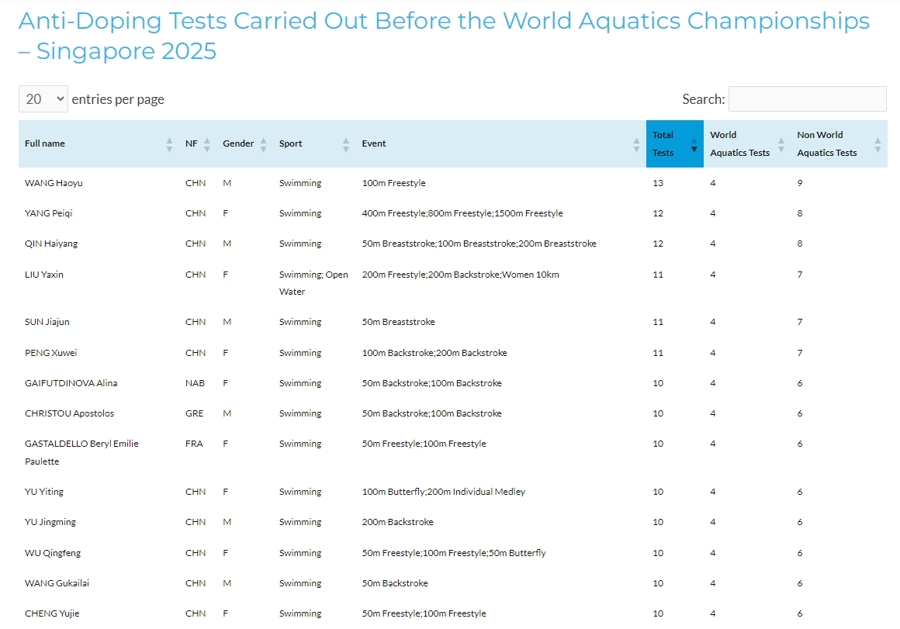900x629 pixels.
Task: Toggle Total Tests descending sort arrow
Action: [694, 145]
